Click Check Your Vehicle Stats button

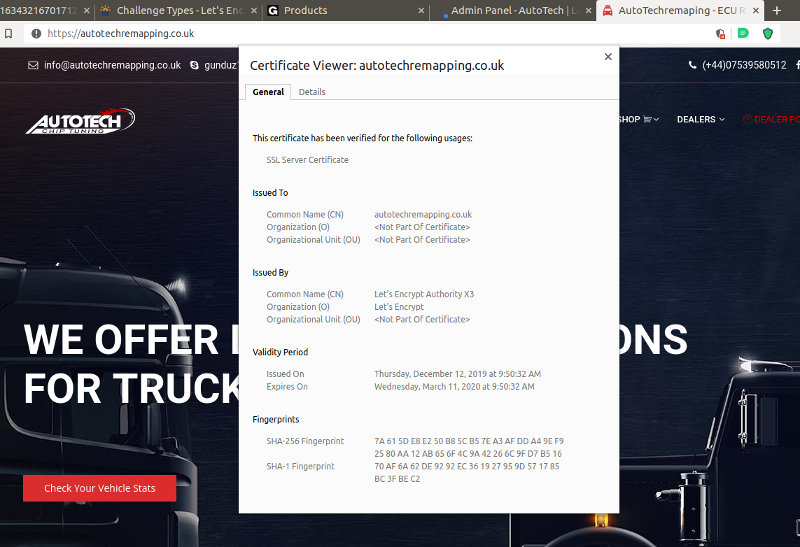[x=99, y=488]
